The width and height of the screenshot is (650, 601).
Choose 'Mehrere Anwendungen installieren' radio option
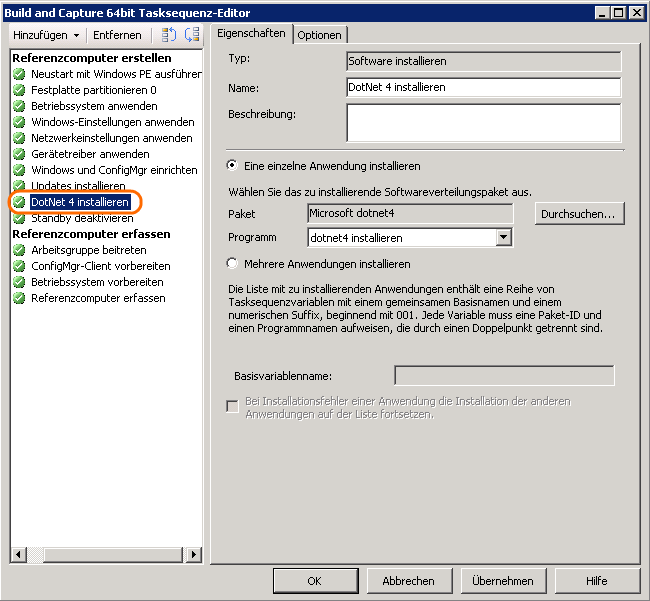233,264
